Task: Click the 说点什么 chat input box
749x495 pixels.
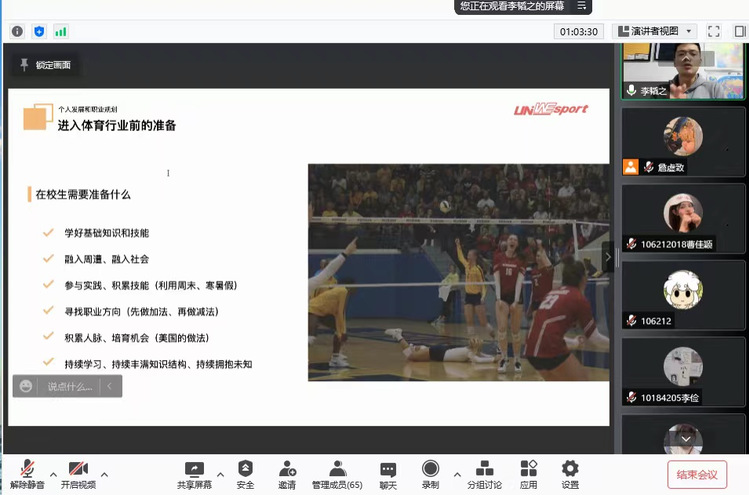Action: (67, 386)
